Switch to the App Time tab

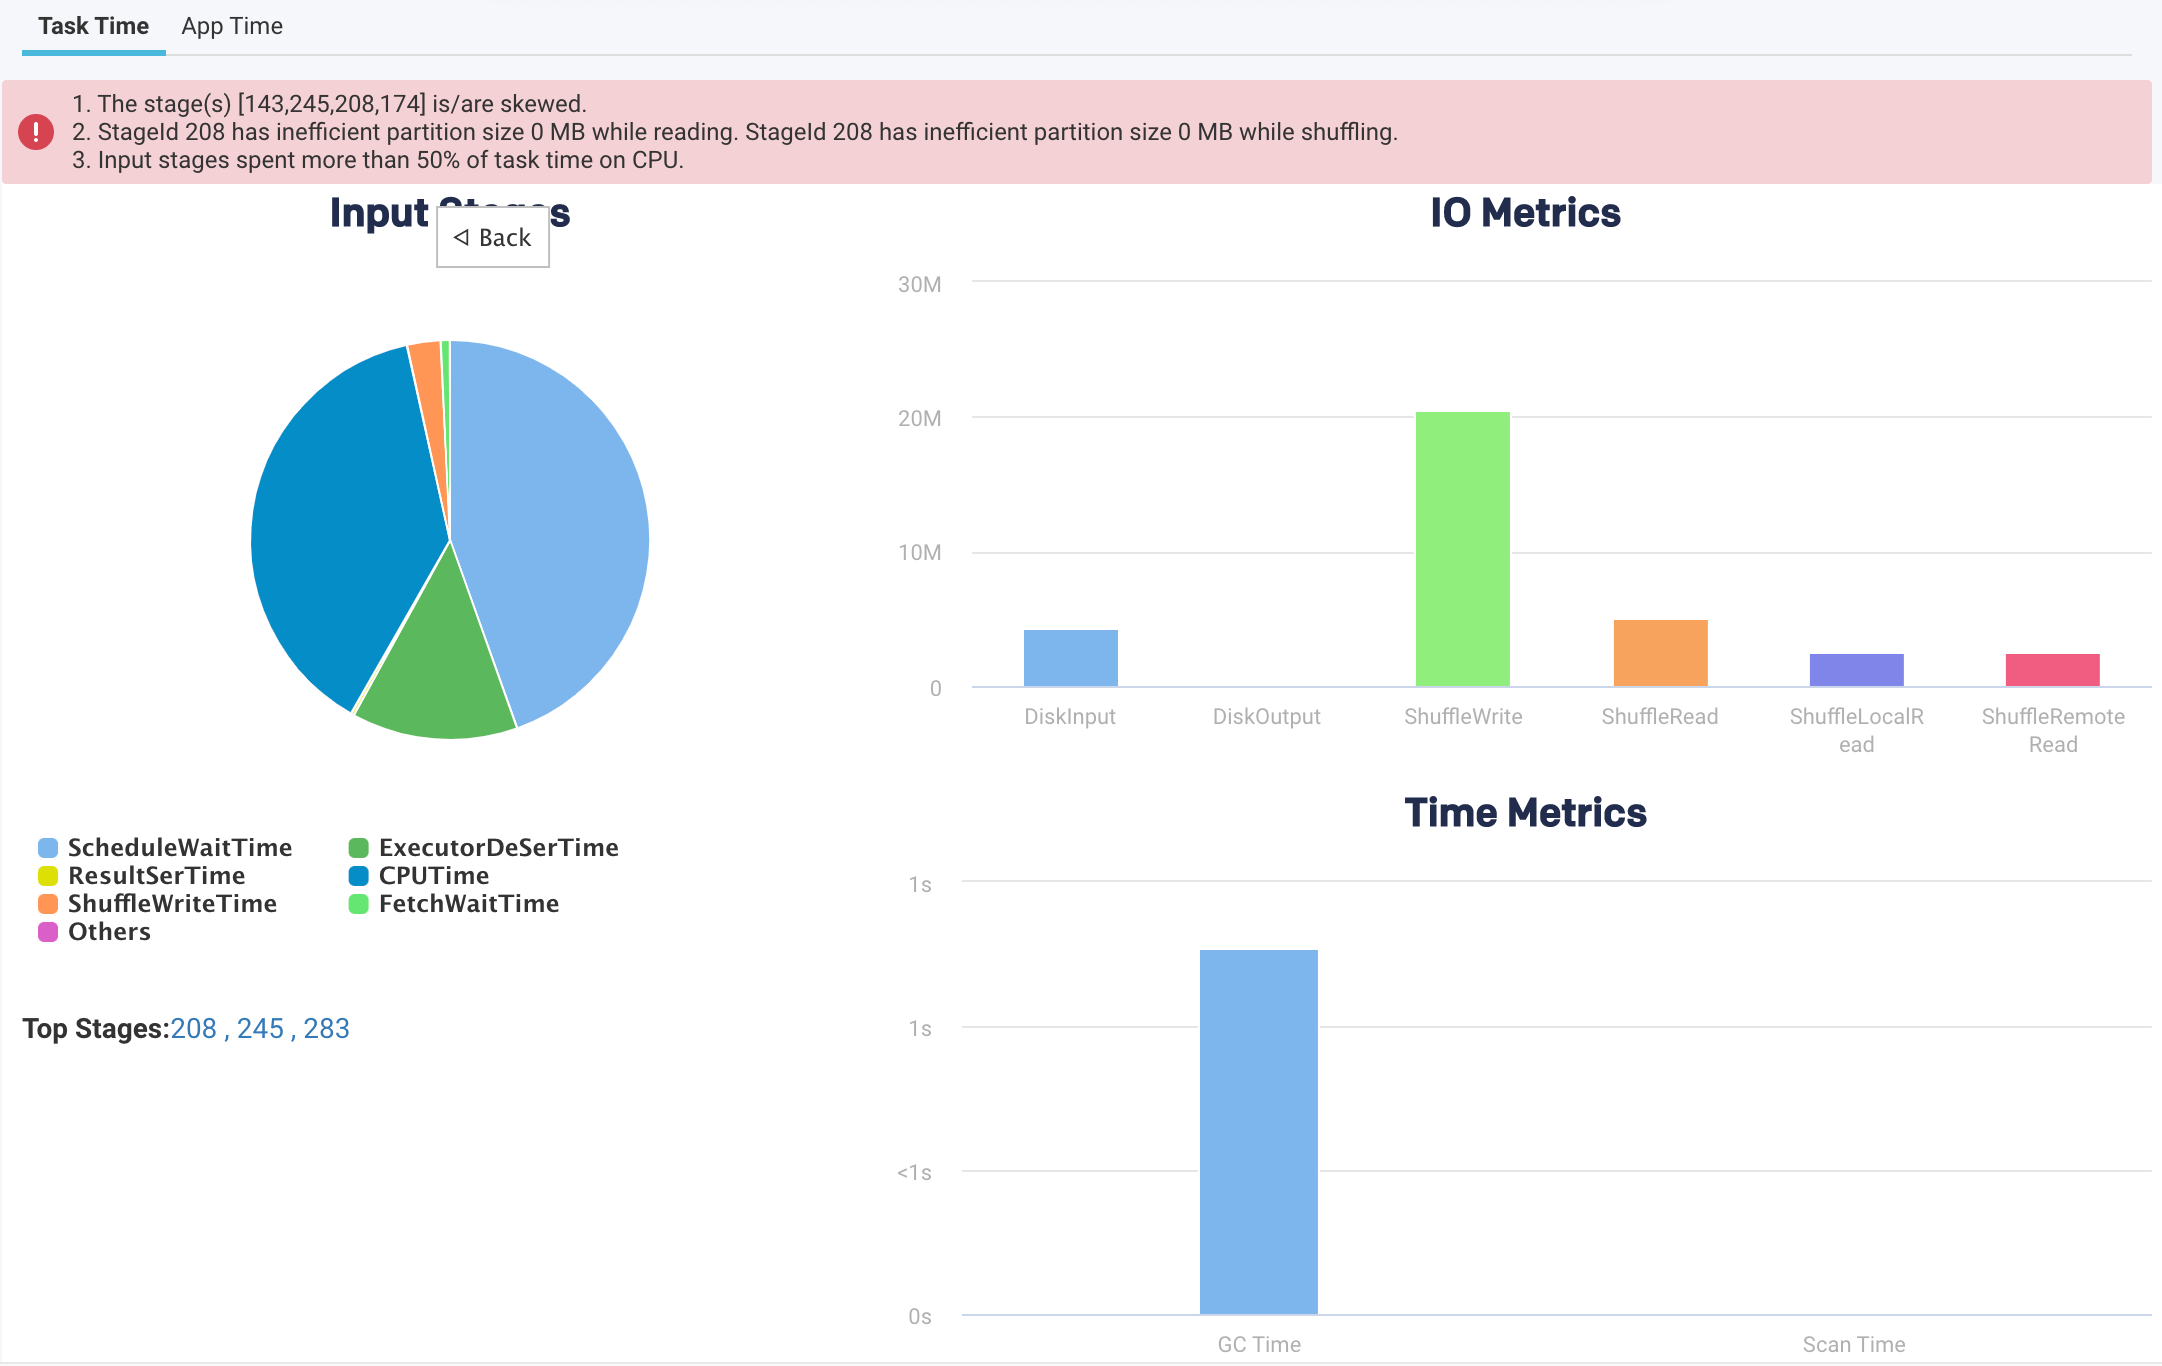(232, 26)
